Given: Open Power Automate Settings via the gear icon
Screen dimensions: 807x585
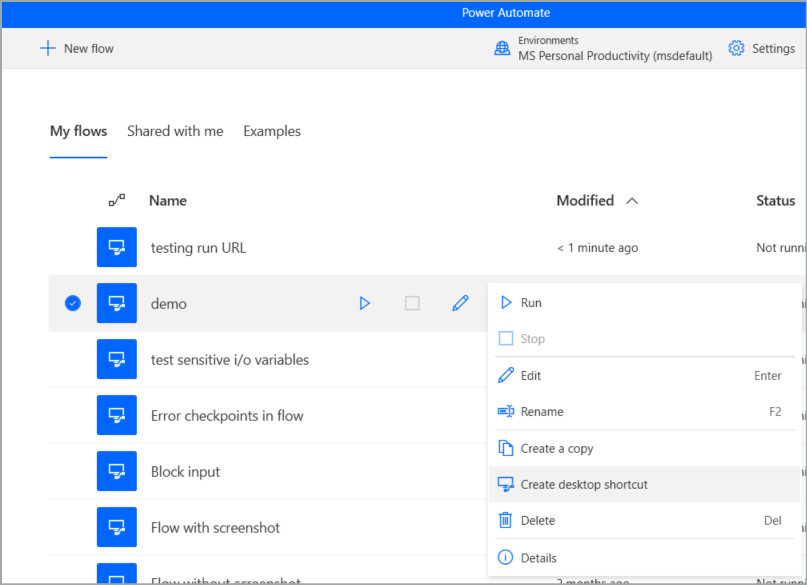Looking at the screenshot, I should click(x=737, y=48).
